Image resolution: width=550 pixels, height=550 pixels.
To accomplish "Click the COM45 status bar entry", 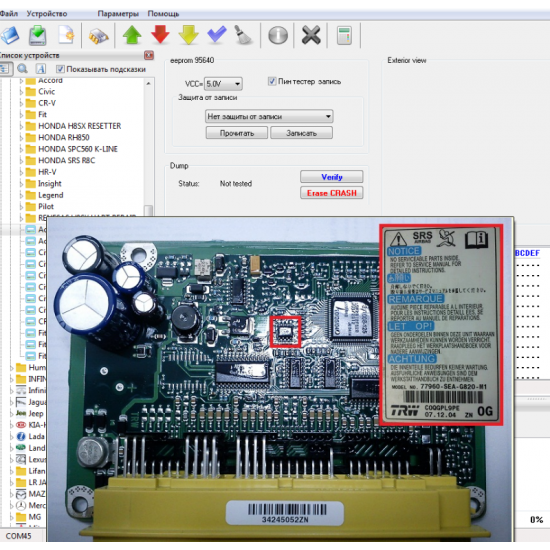I will coord(18,536).
